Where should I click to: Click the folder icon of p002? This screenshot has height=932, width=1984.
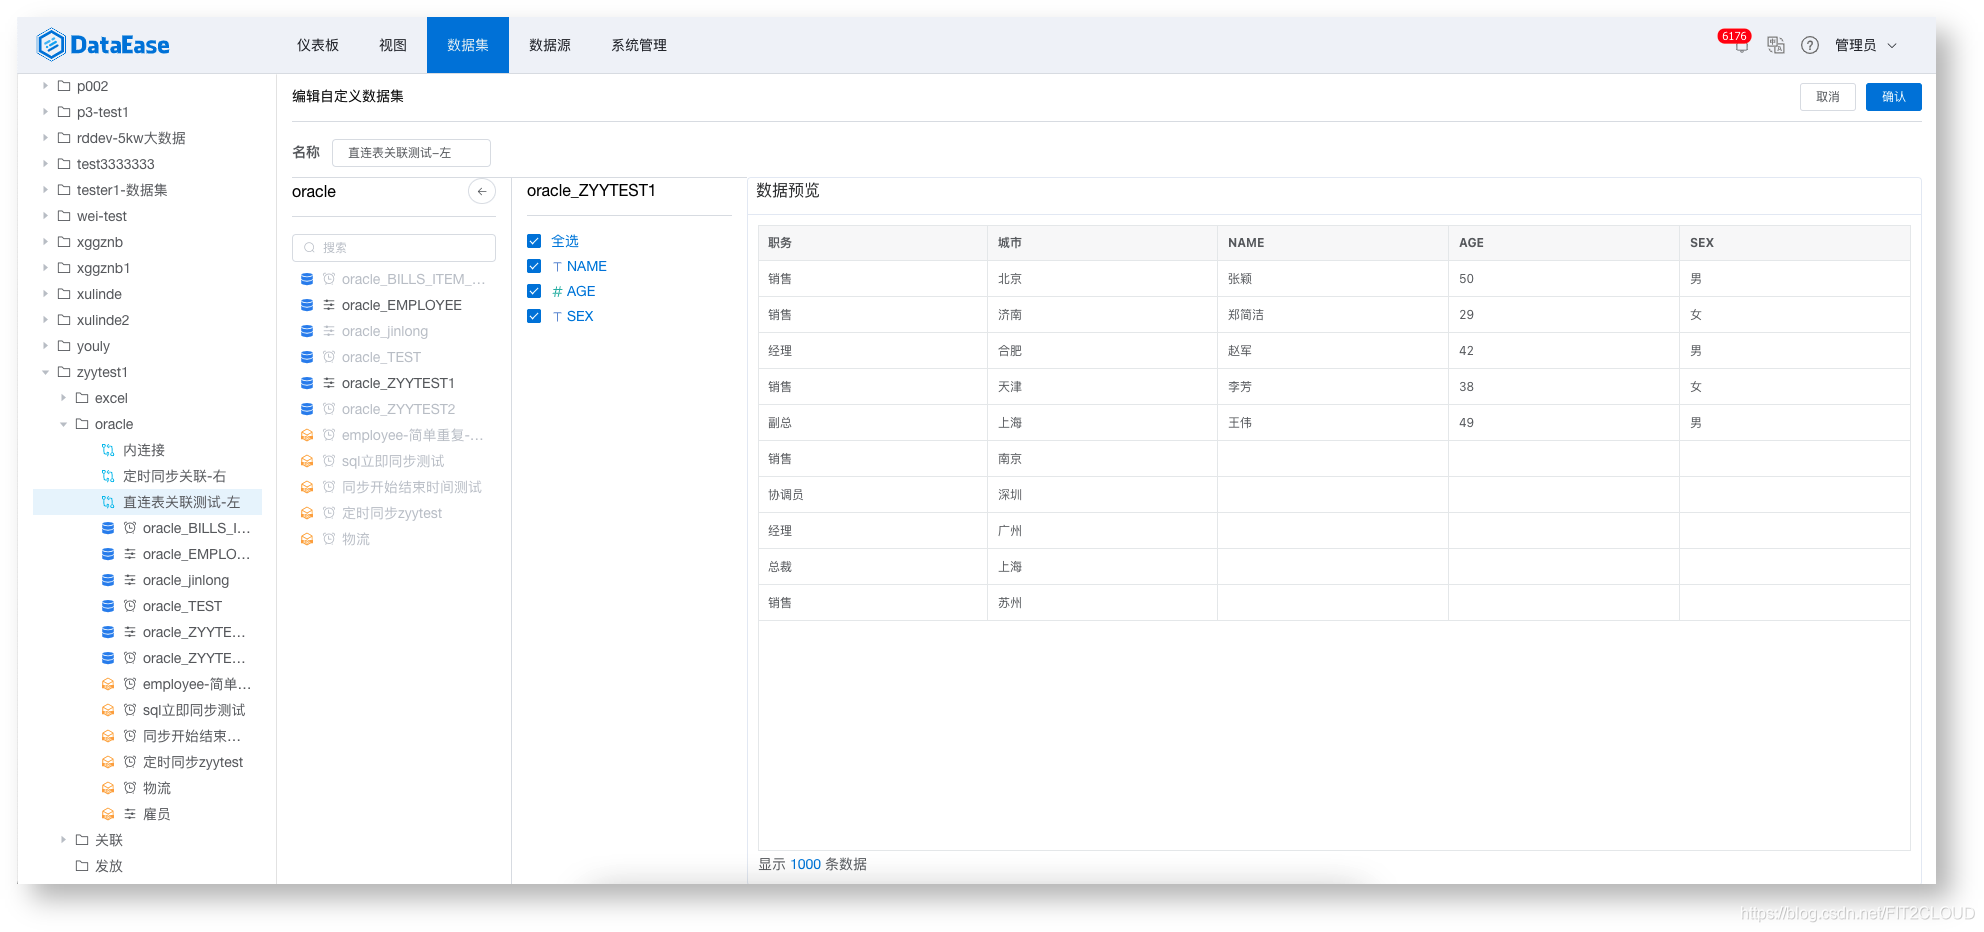(x=64, y=86)
